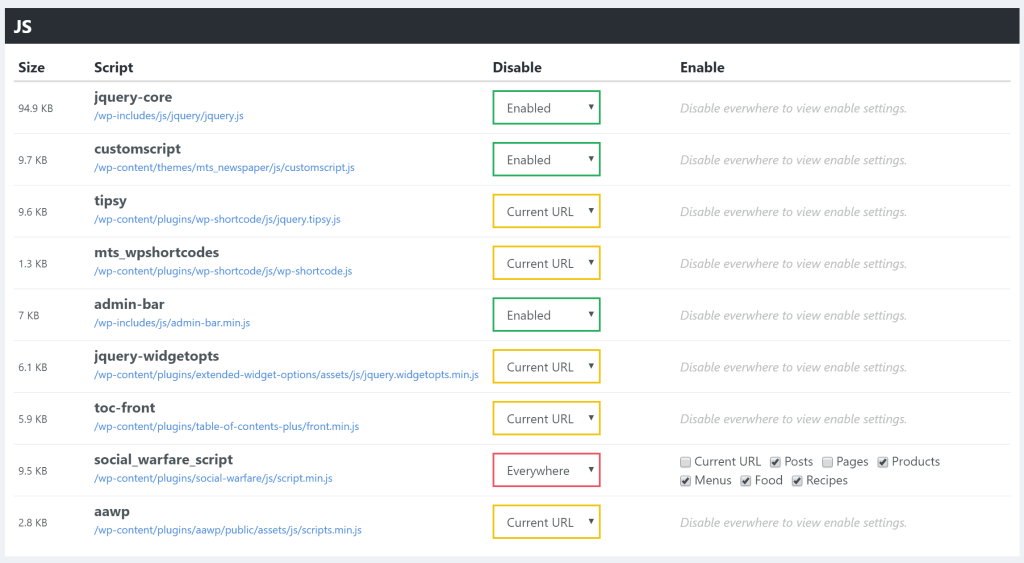
Task: Open the customscript Disable dropdown
Action: (546, 159)
